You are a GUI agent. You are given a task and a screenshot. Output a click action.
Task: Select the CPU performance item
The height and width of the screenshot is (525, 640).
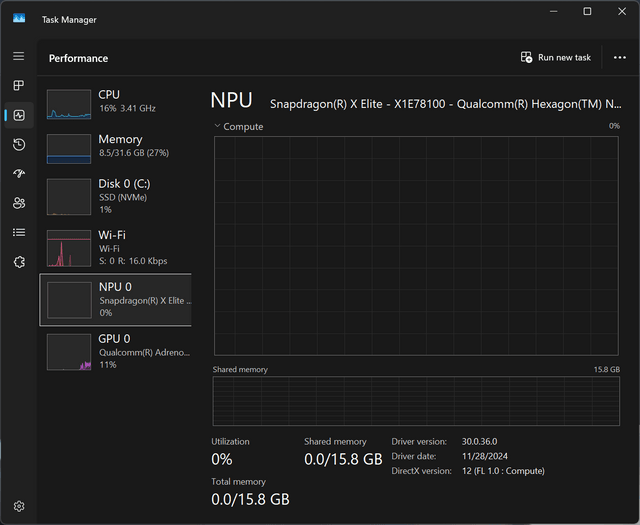[116, 104]
